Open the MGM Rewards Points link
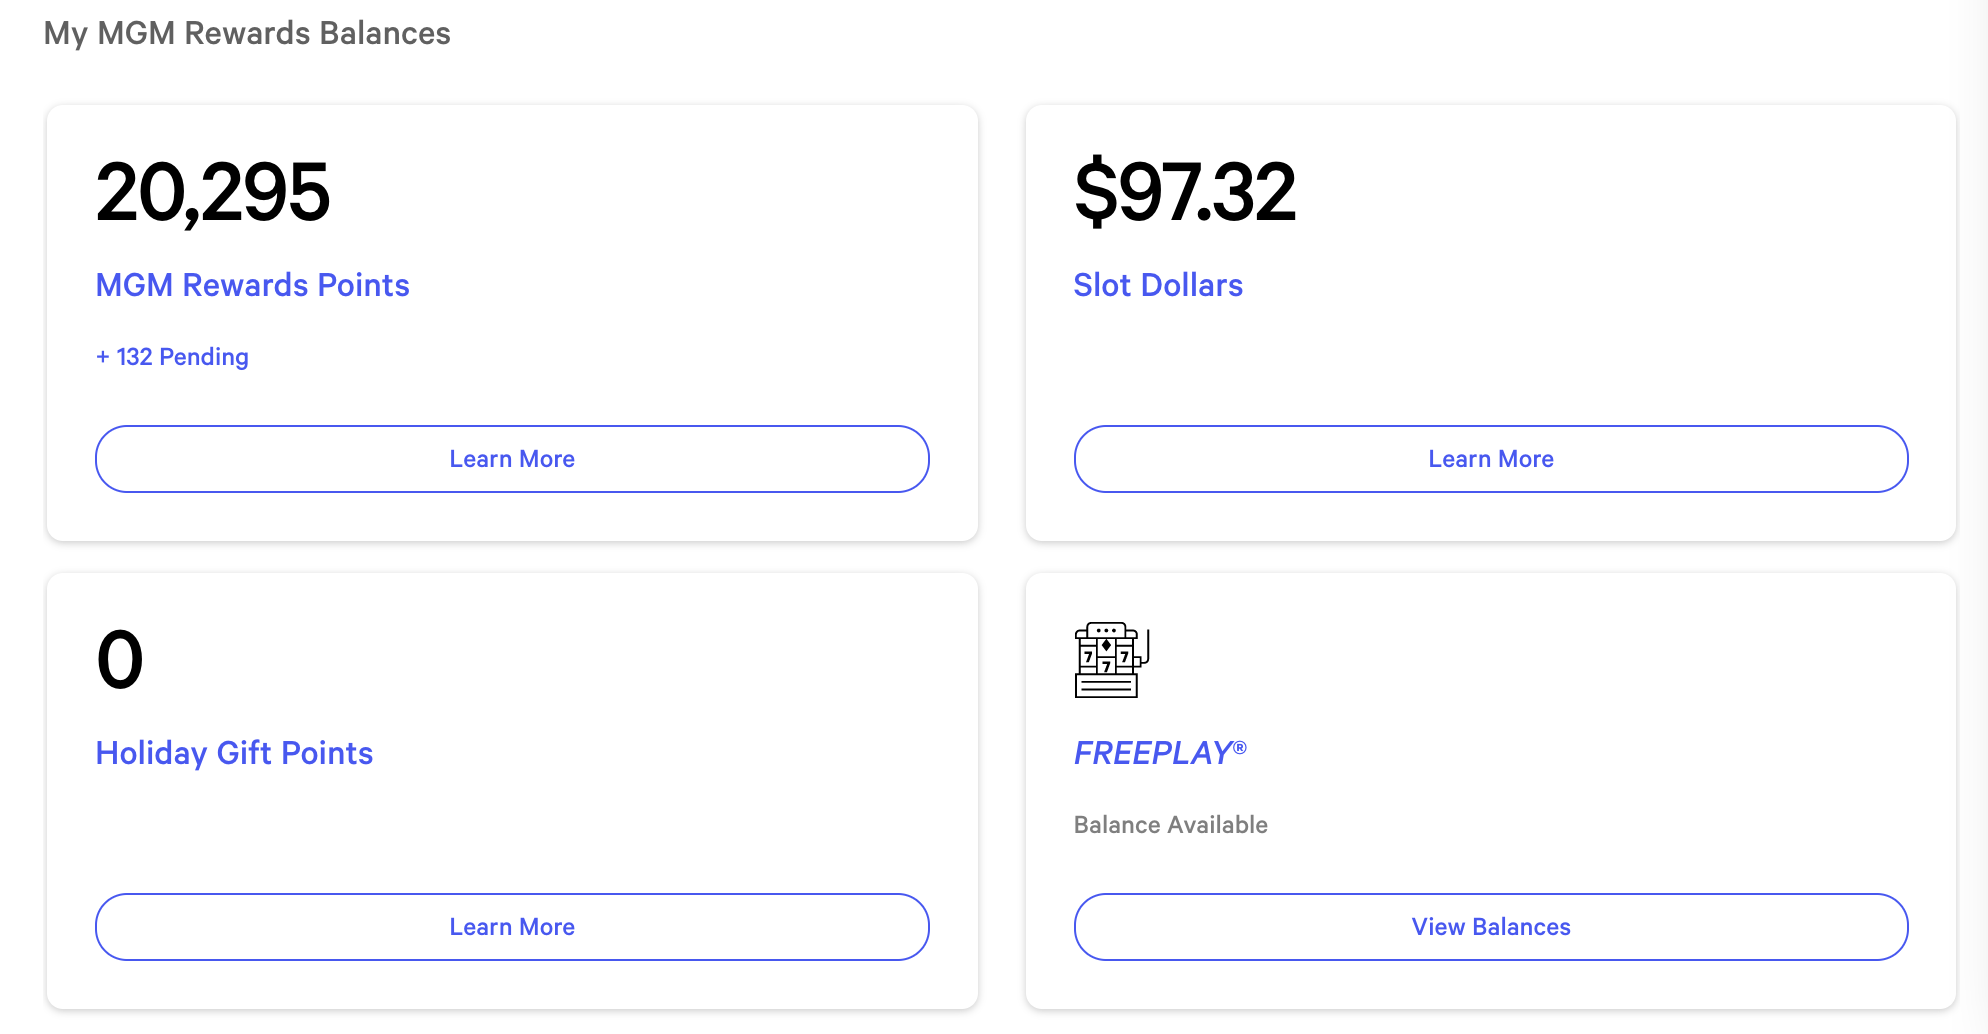 252,285
